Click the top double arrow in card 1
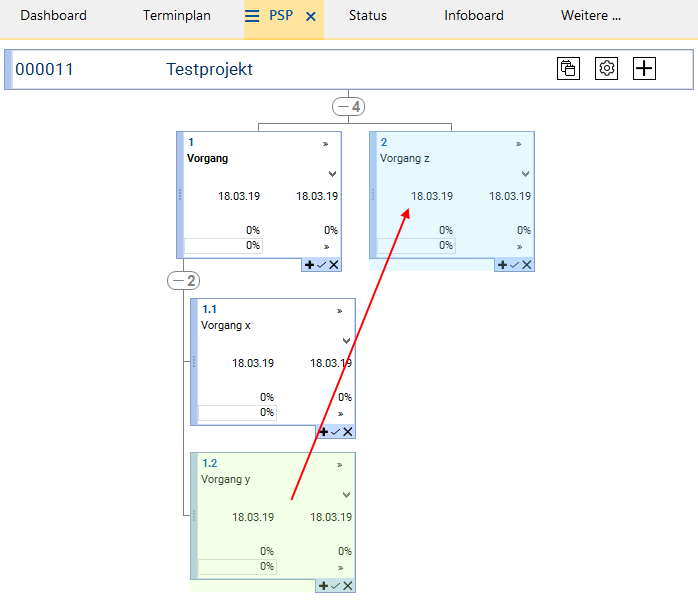The image size is (698, 601). click(x=325, y=144)
